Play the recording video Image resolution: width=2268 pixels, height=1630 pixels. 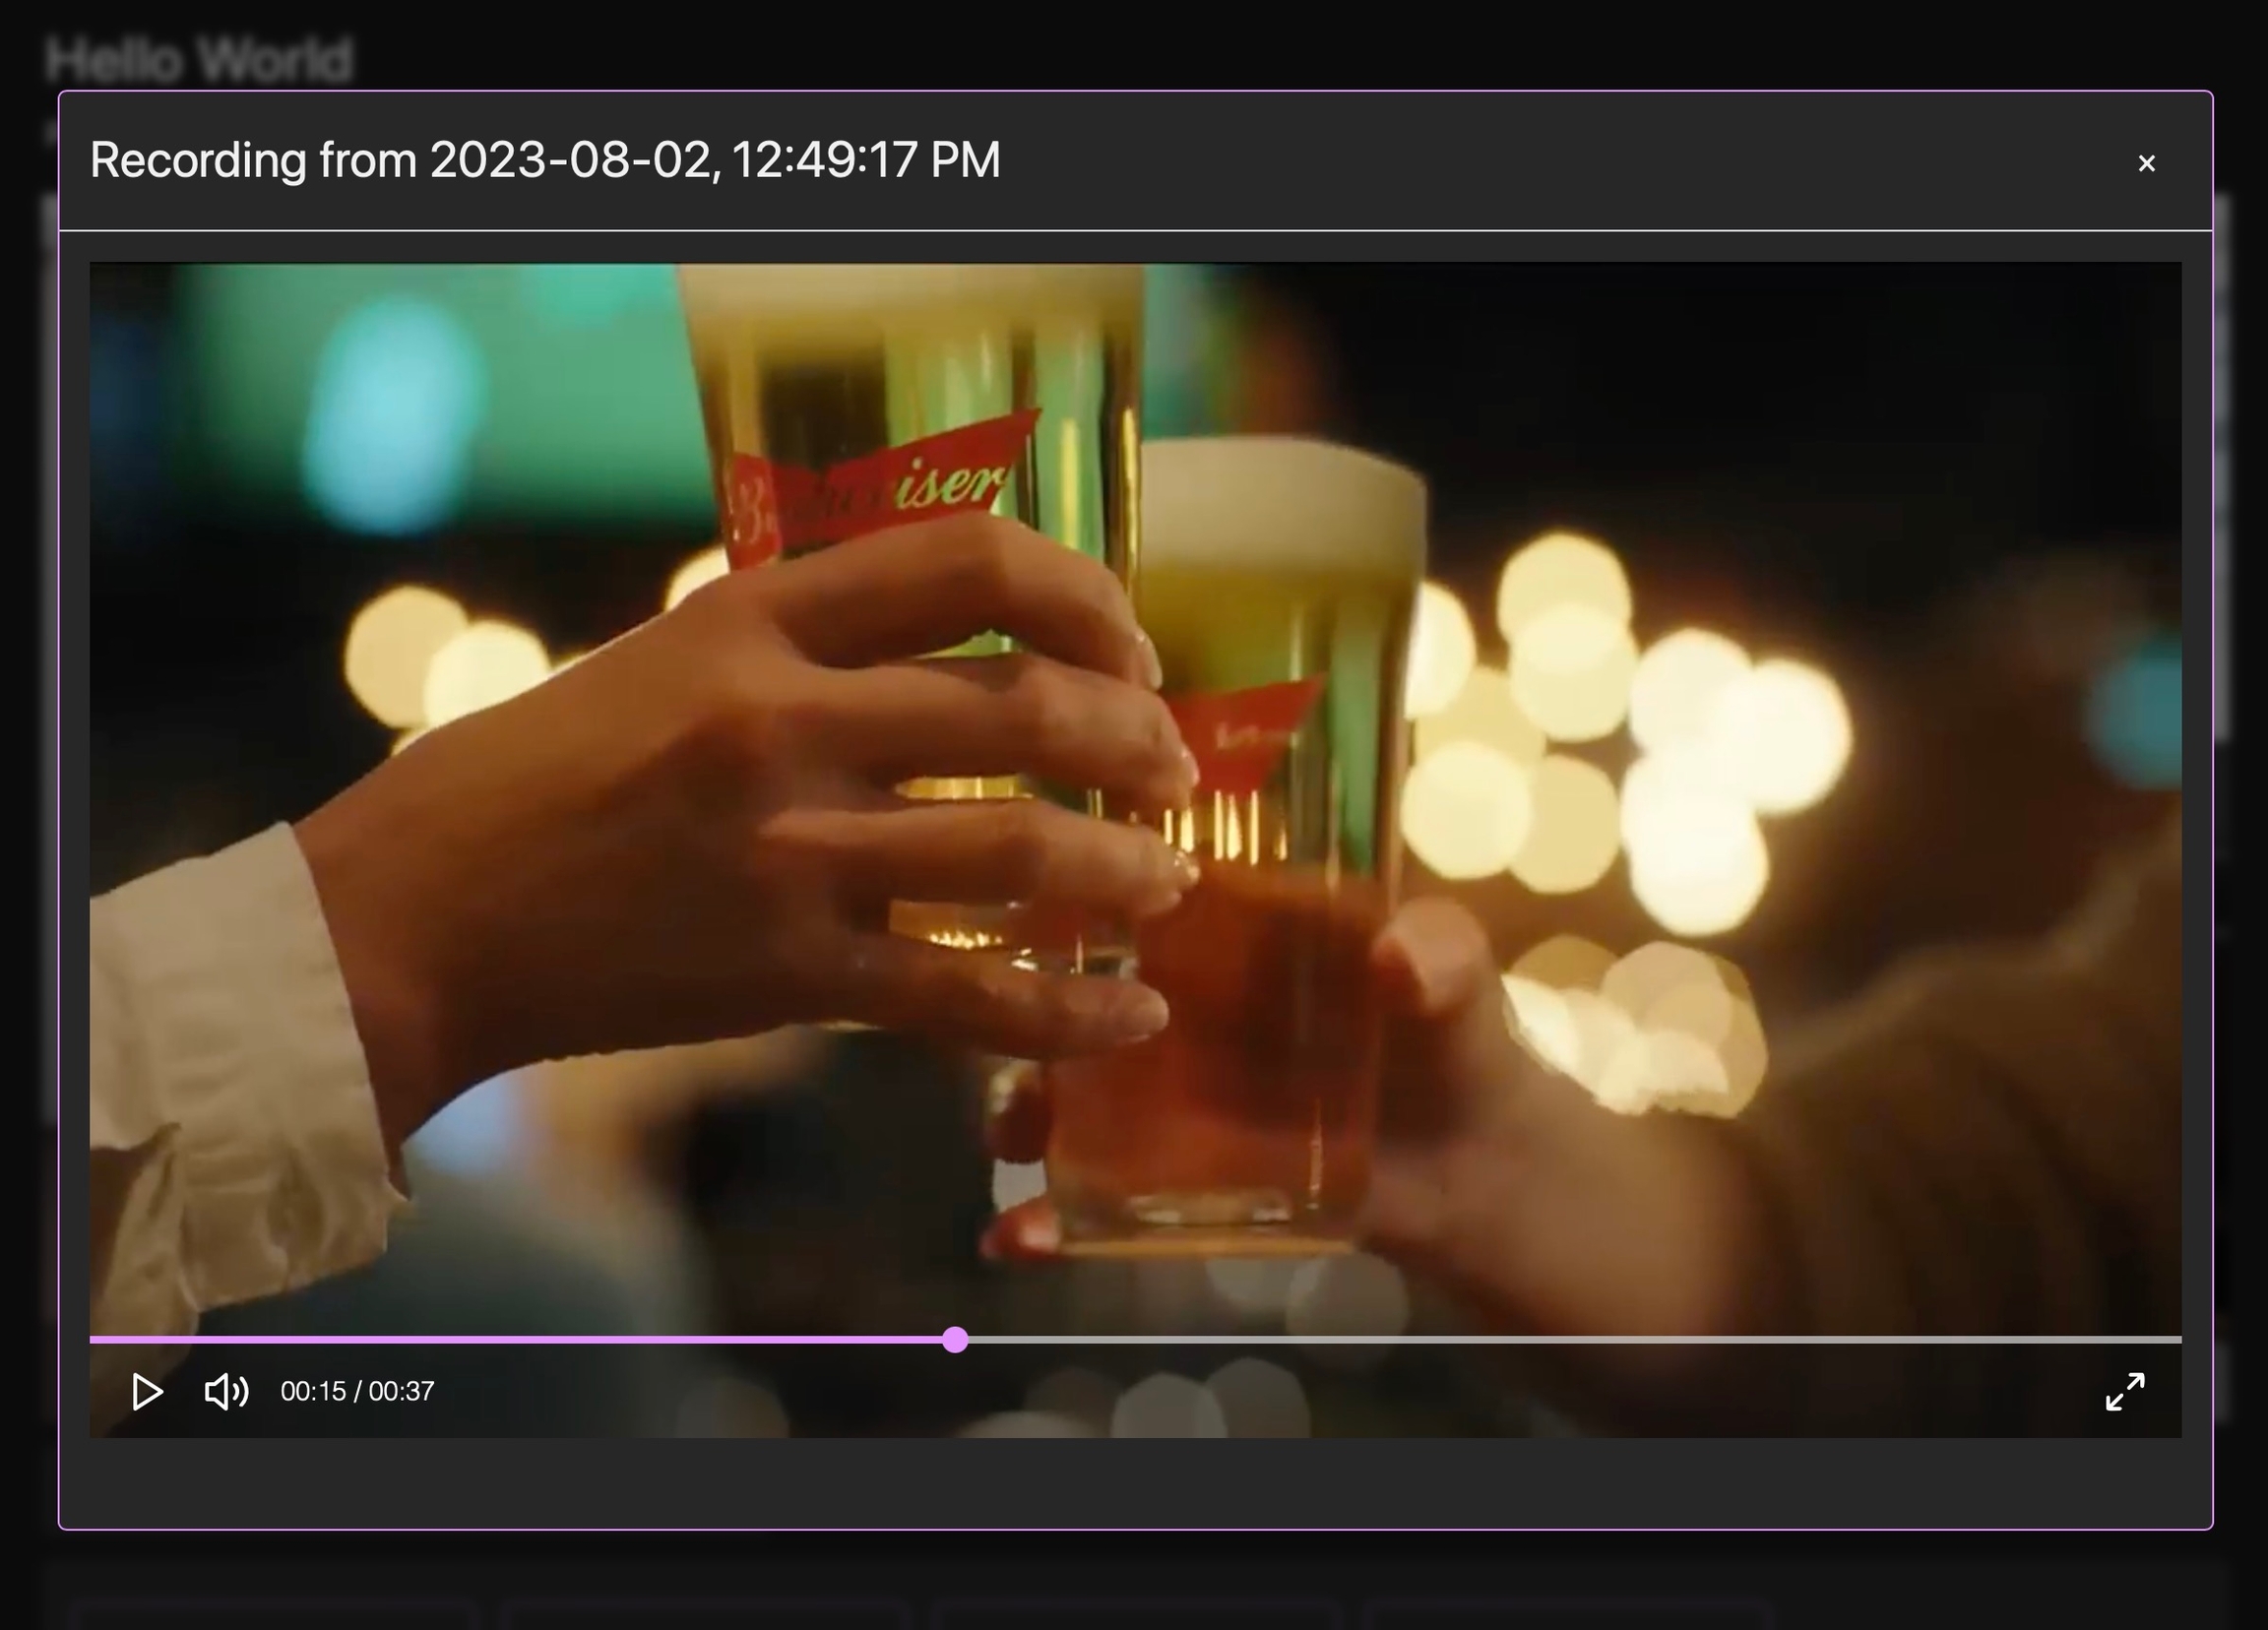pyautogui.click(x=147, y=1391)
